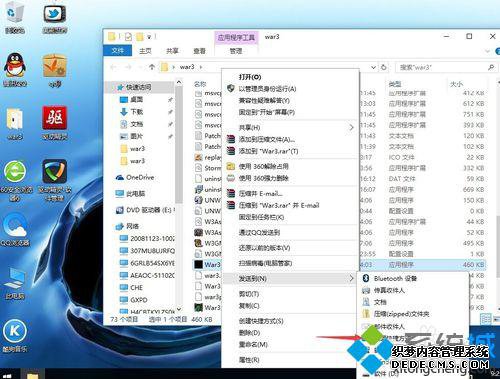Click chevron after war3 in address bar
Image resolution: width=500 pixels, height=379 pixels.
point(201,67)
